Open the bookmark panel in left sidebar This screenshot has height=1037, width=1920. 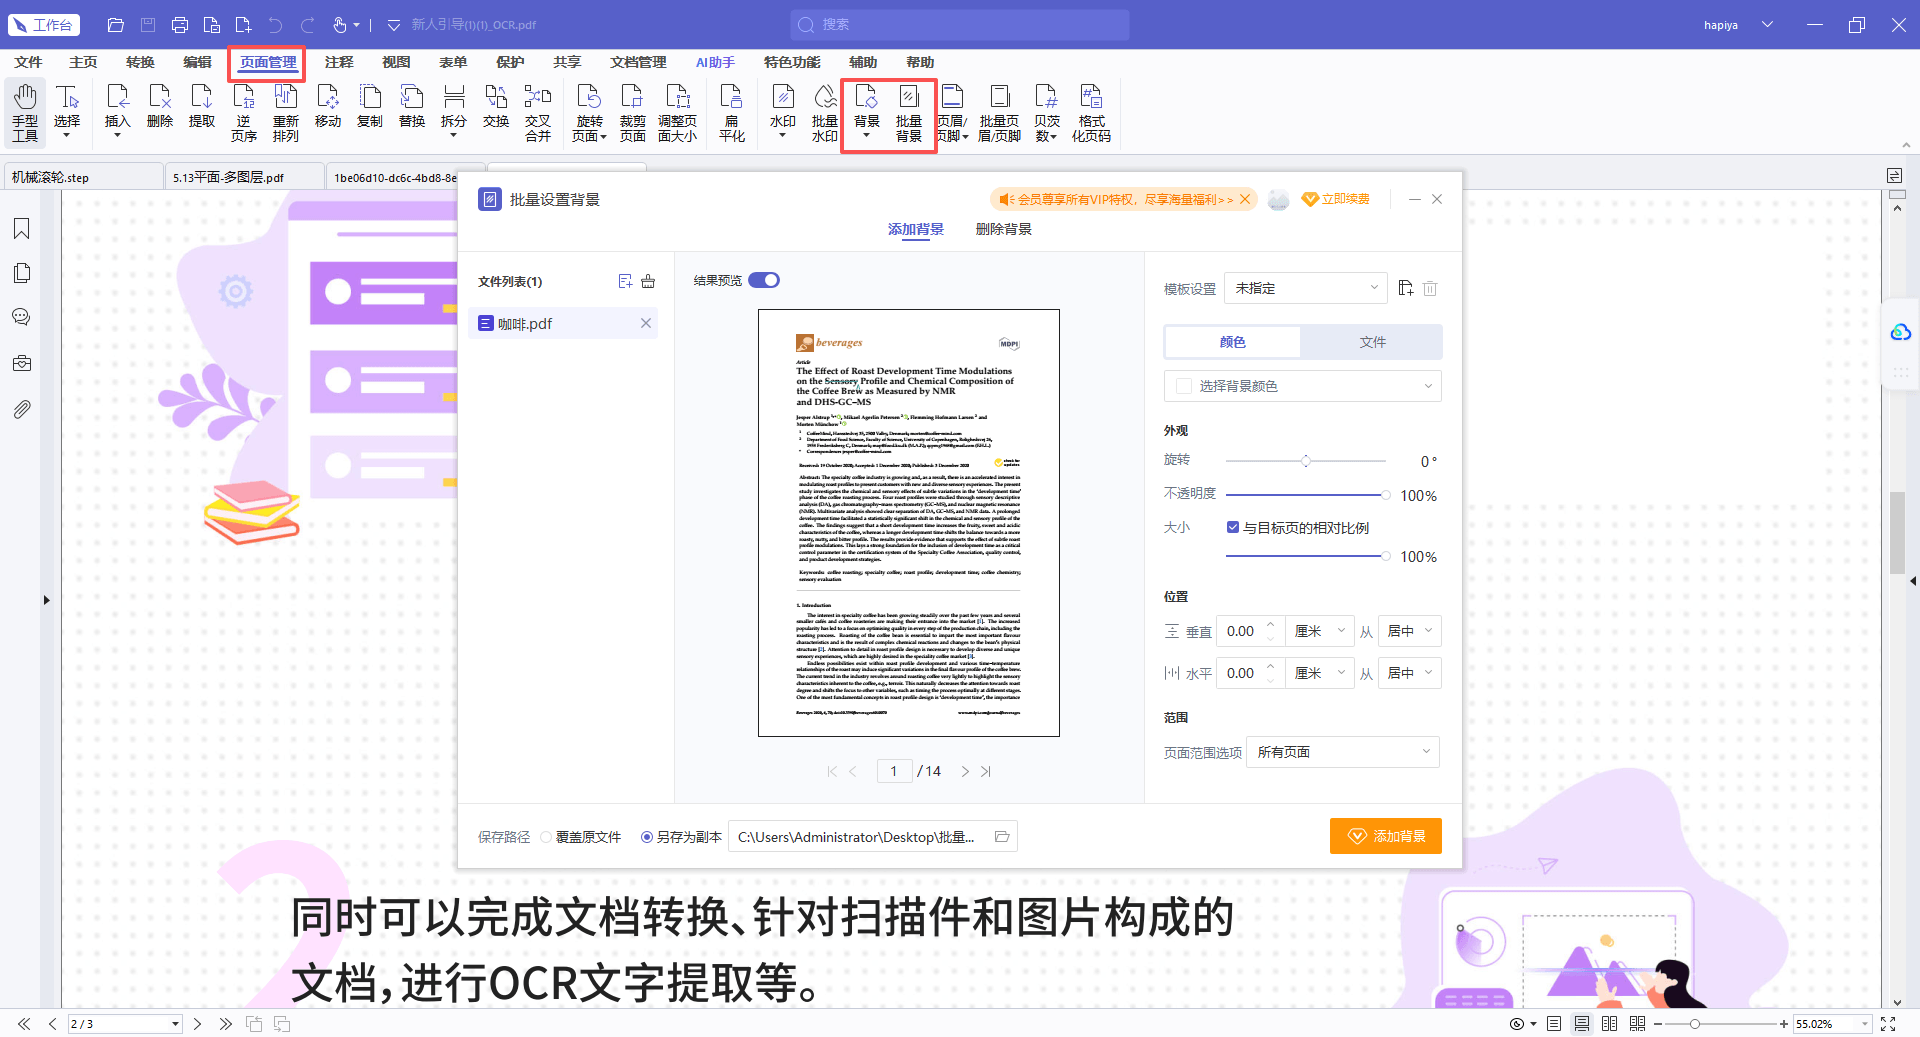pos(21,229)
